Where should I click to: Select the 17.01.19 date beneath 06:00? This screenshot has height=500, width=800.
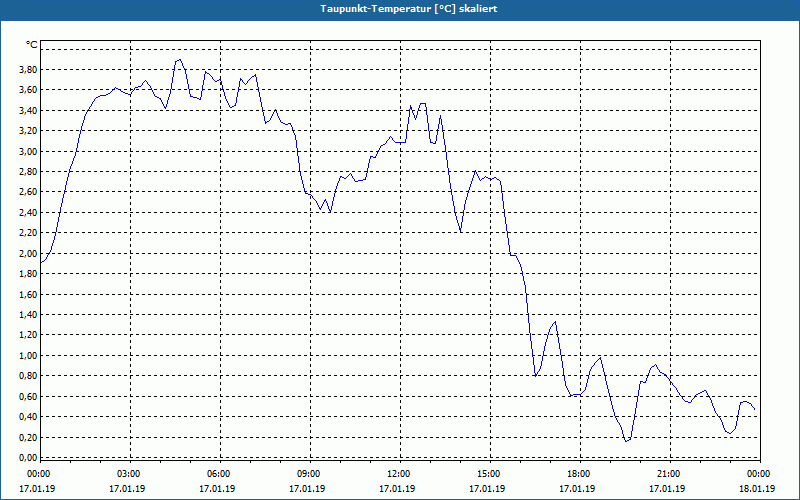pyautogui.click(x=217, y=488)
